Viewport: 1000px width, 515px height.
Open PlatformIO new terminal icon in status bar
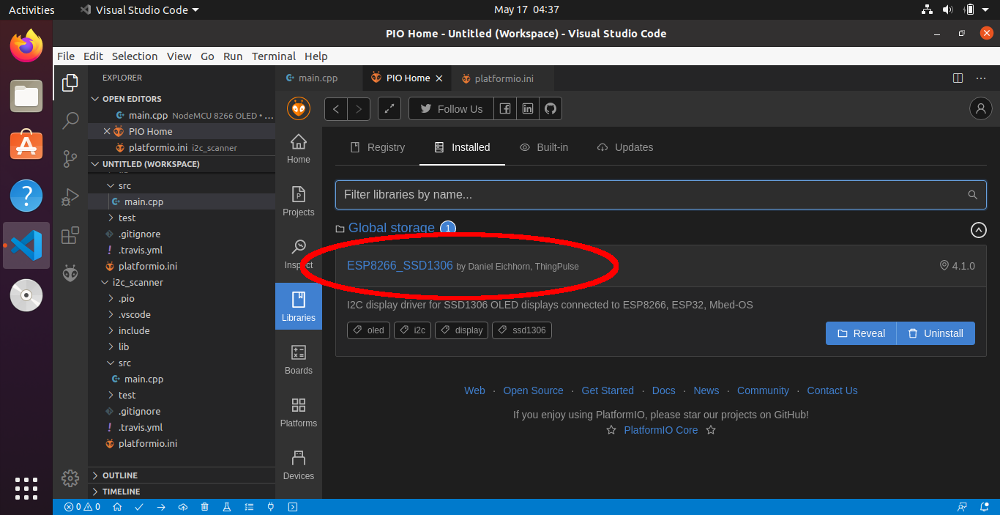point(292,507)
